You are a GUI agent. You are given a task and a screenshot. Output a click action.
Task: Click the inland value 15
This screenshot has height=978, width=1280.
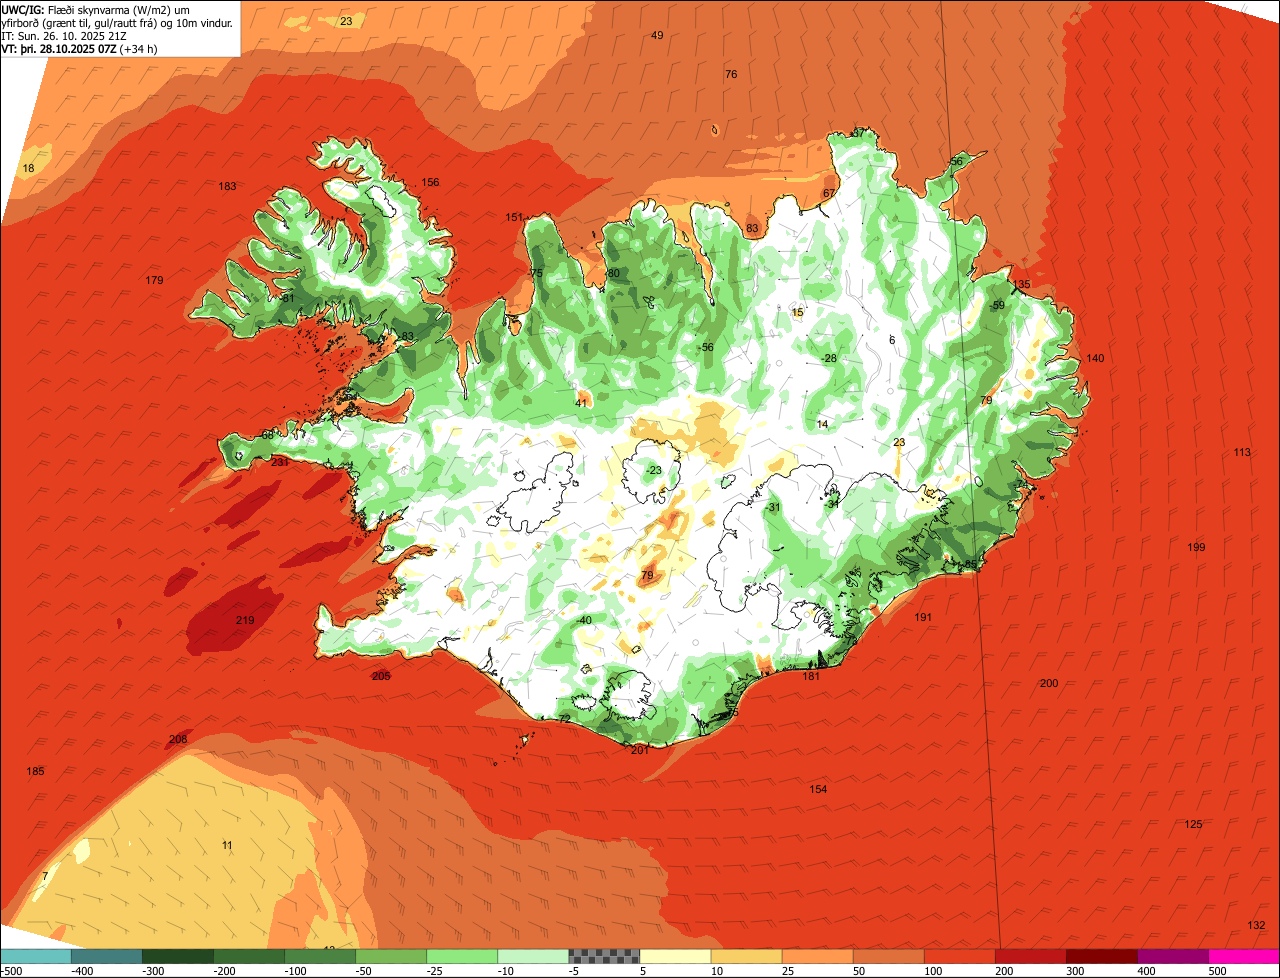[797, 312]
